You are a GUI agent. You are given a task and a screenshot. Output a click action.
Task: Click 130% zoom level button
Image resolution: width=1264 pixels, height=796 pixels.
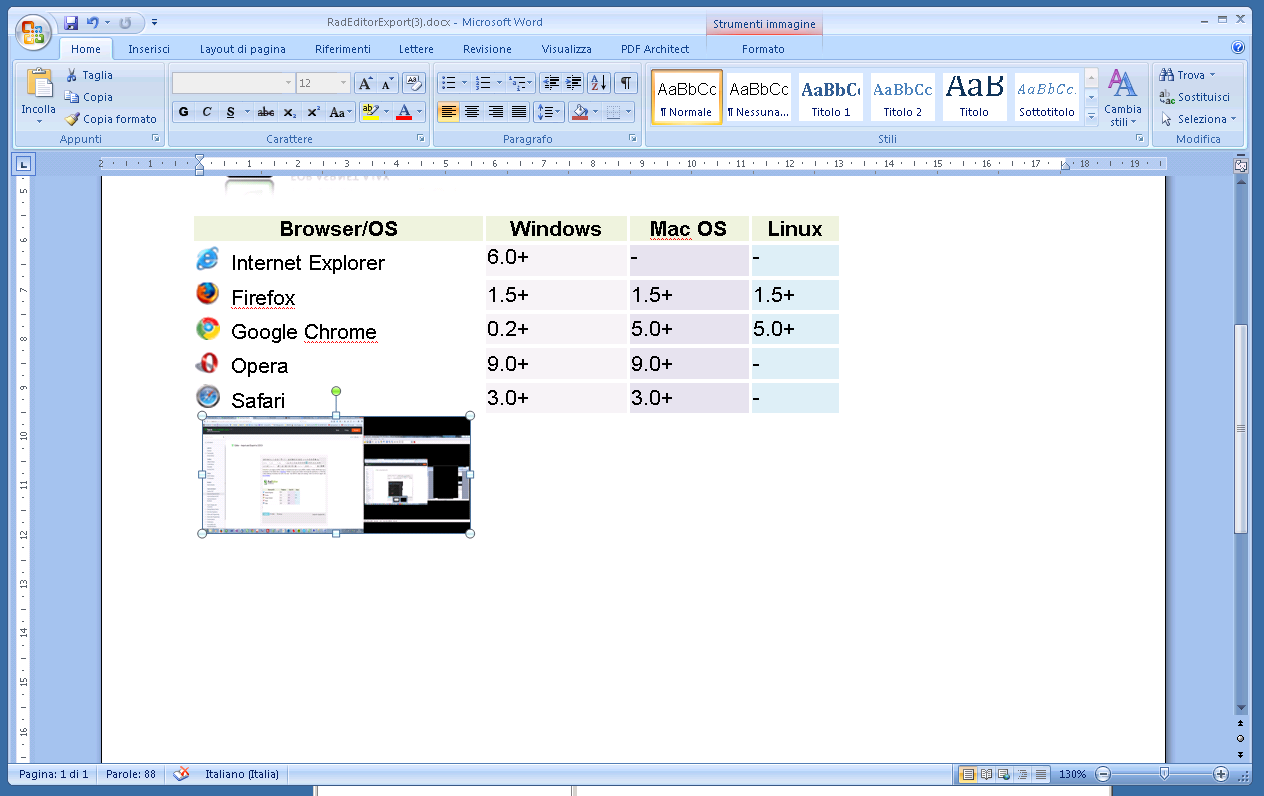coord(1072,774)
